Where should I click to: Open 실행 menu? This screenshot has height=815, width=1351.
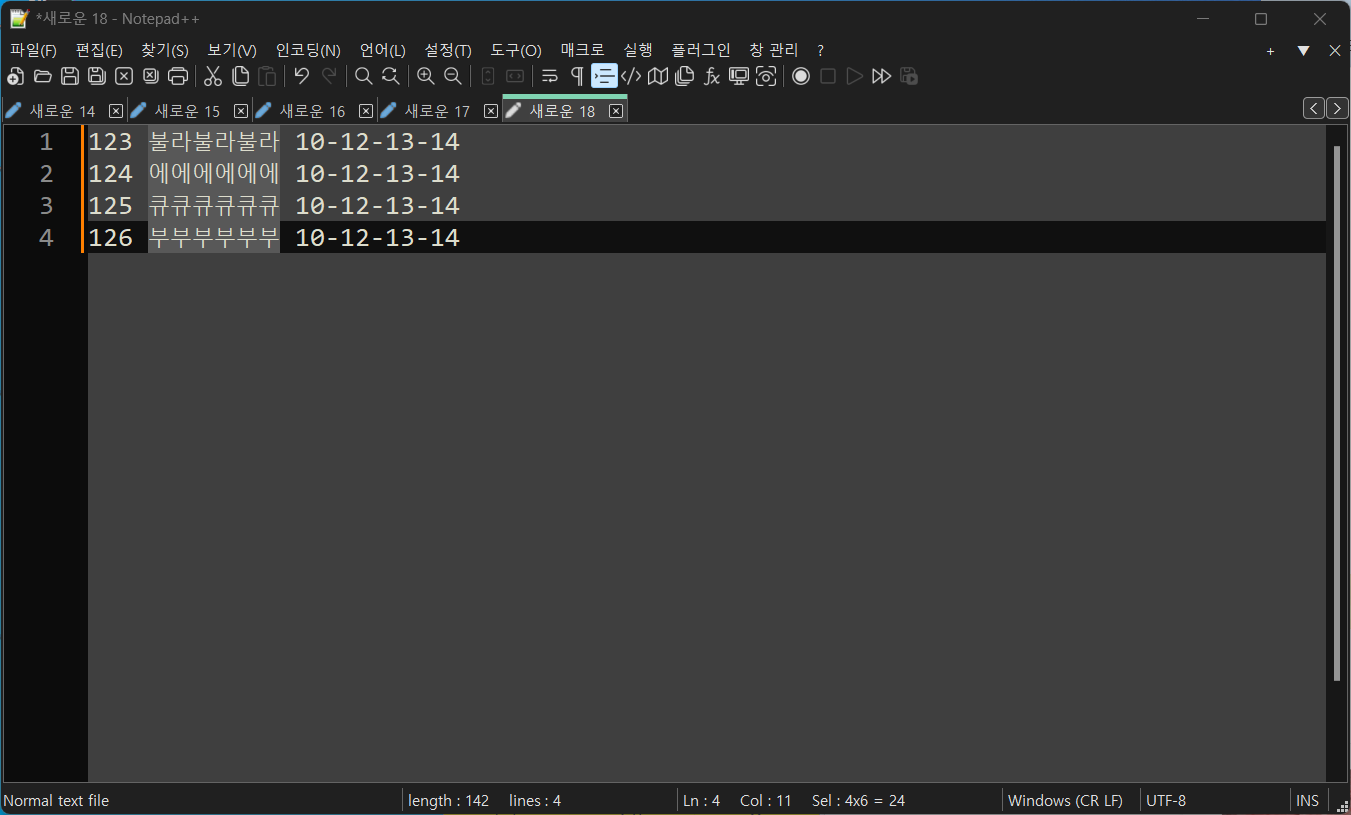pos(638,50)
